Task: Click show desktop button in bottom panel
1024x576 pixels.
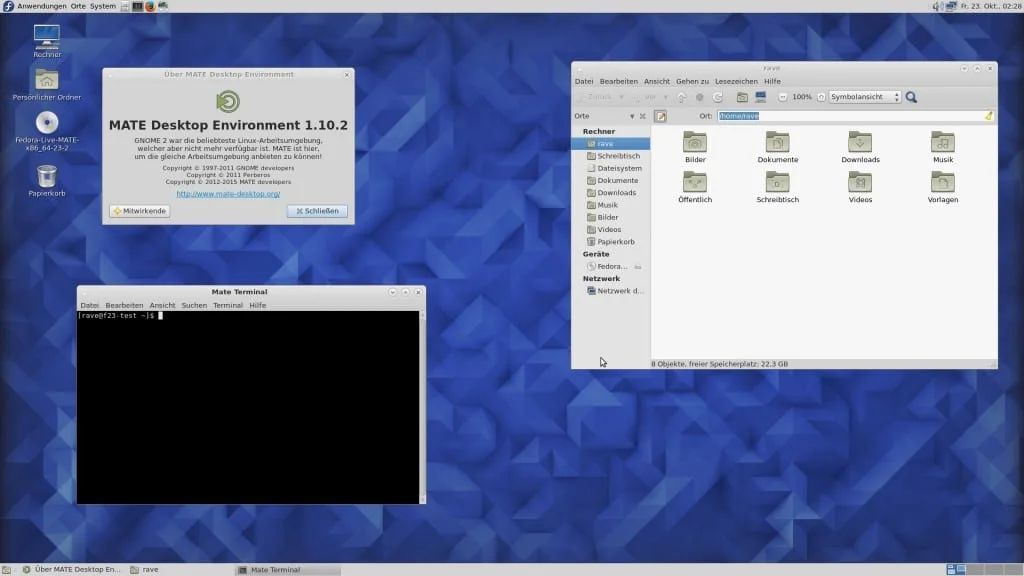Action: [7, 569]
